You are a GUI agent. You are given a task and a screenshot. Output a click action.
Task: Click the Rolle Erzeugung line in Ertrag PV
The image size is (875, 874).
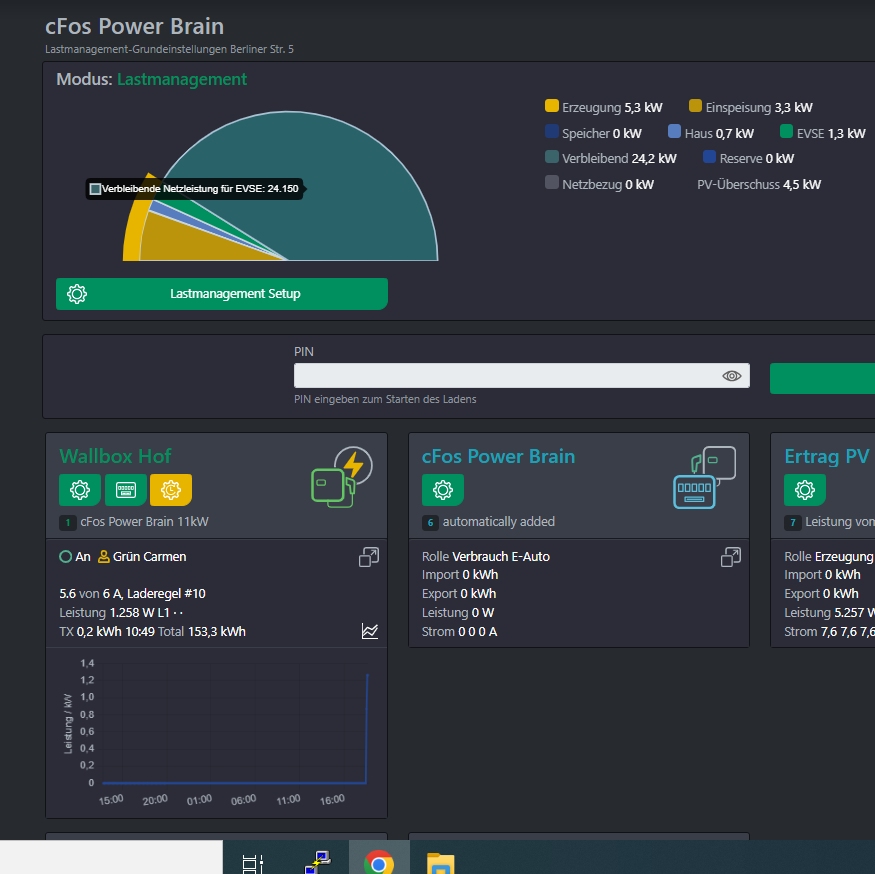829,556
